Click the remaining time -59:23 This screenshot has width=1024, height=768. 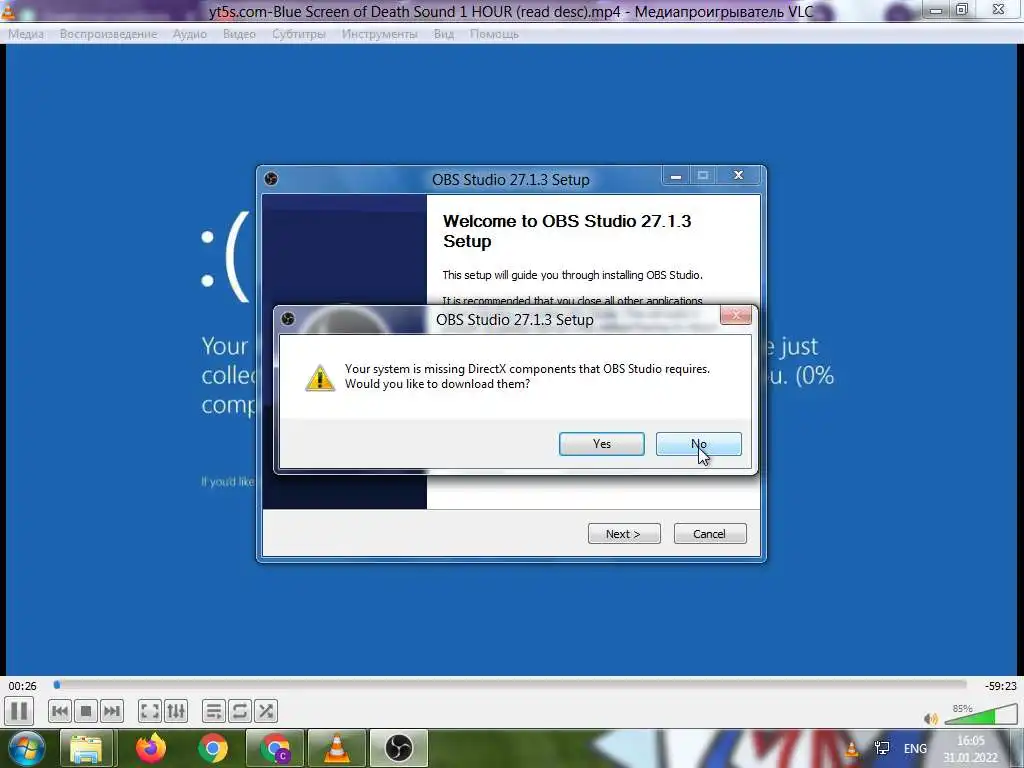[1000, 686]
